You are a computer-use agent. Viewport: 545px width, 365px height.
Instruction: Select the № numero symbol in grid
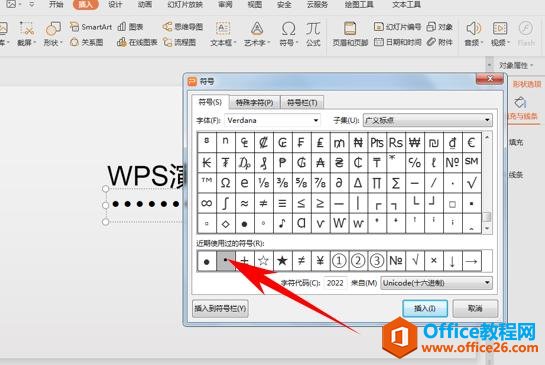453,162
